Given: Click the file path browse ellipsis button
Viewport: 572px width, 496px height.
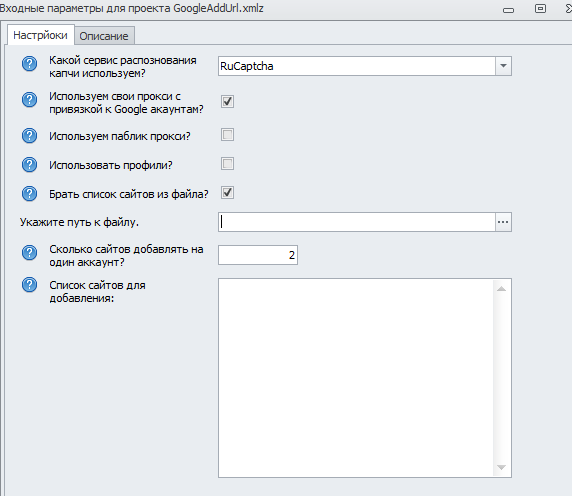Looking at the screenshot, I should (x=503, y=222).
